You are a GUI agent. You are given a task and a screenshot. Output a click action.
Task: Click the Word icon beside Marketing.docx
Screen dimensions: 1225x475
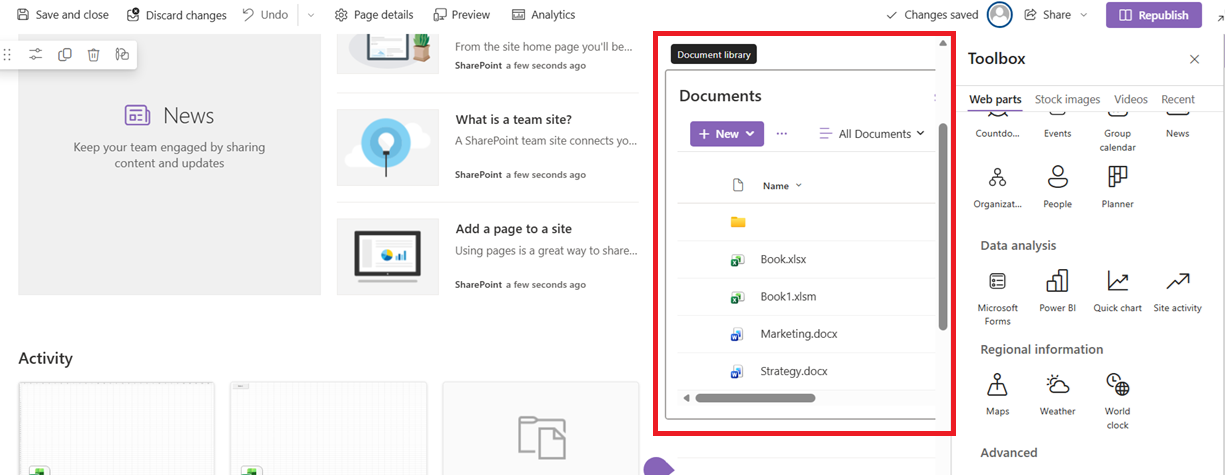(737, 334)
